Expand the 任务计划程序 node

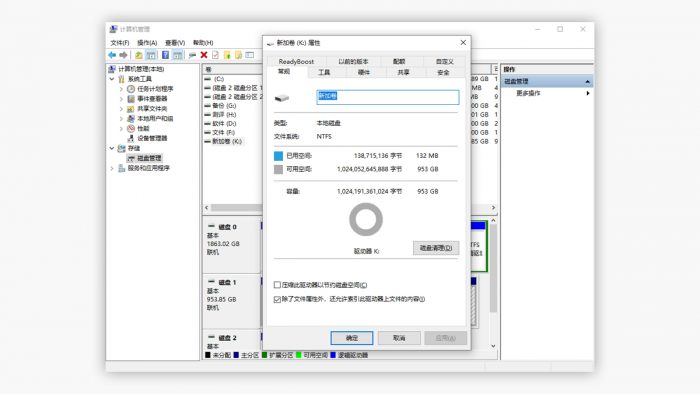click(121, 89)
